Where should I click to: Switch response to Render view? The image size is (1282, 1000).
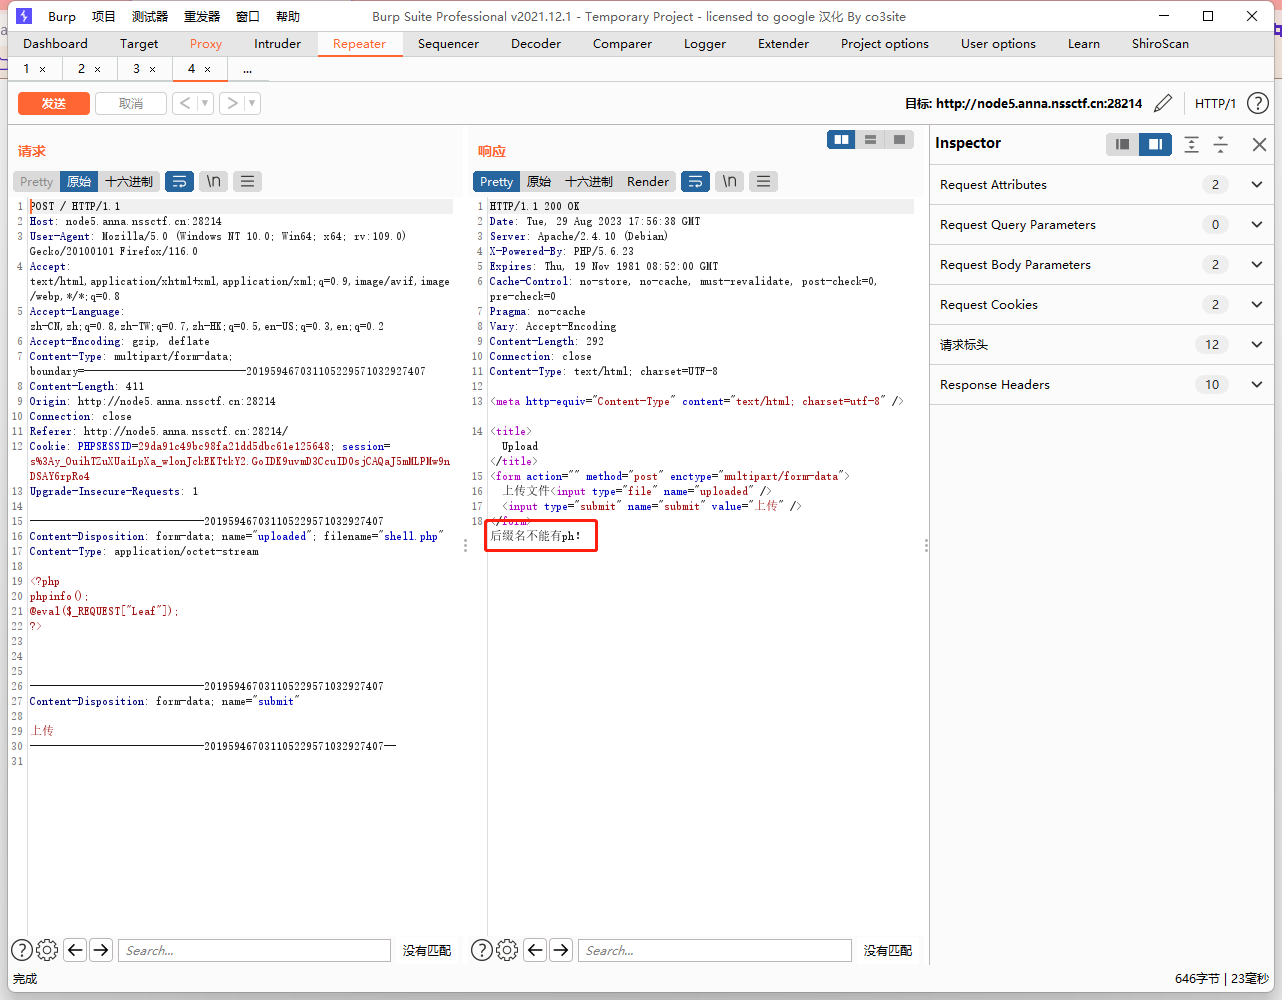pos(648,181)
